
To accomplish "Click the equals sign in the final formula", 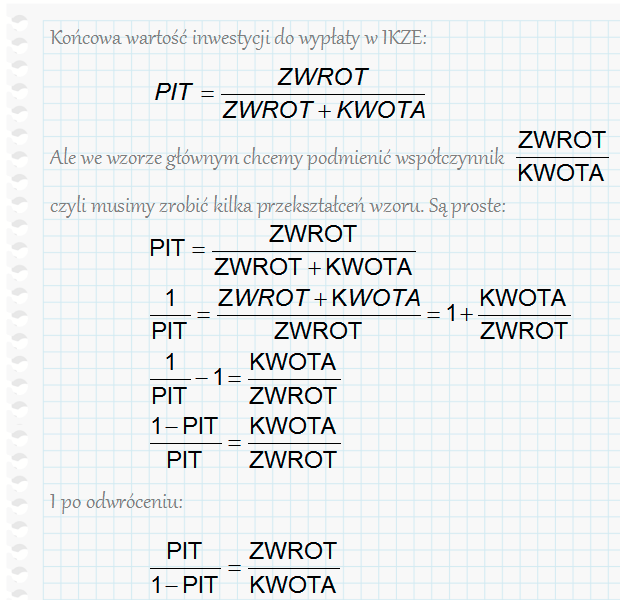I will pyautogui.click(x=234, y=568).
